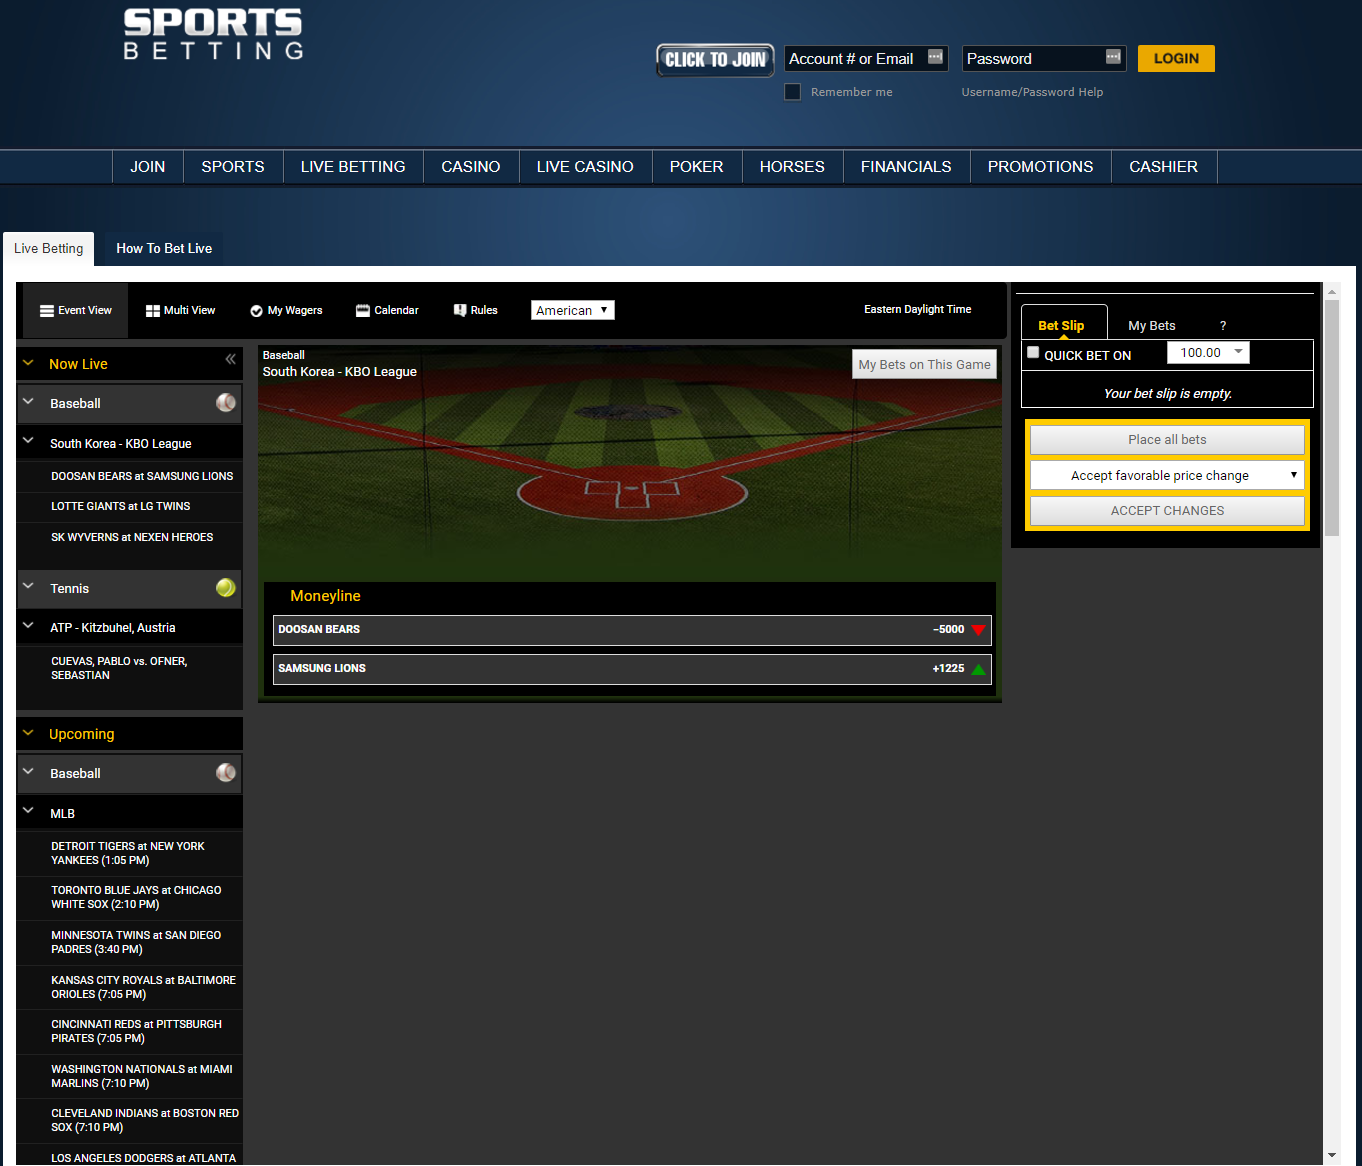Open LIVE CASINO navigation item

click(x=585, y=167)
